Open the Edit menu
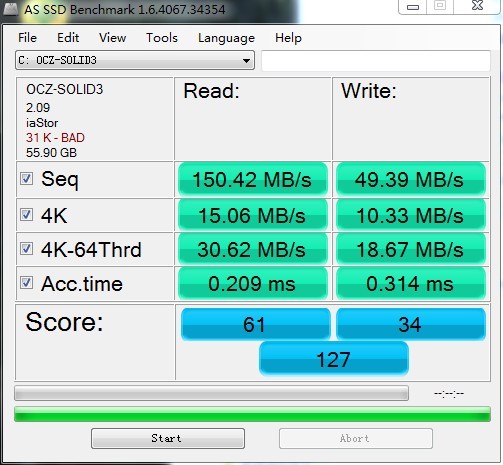Screen dimensions: 503x465 click(68, 38)
